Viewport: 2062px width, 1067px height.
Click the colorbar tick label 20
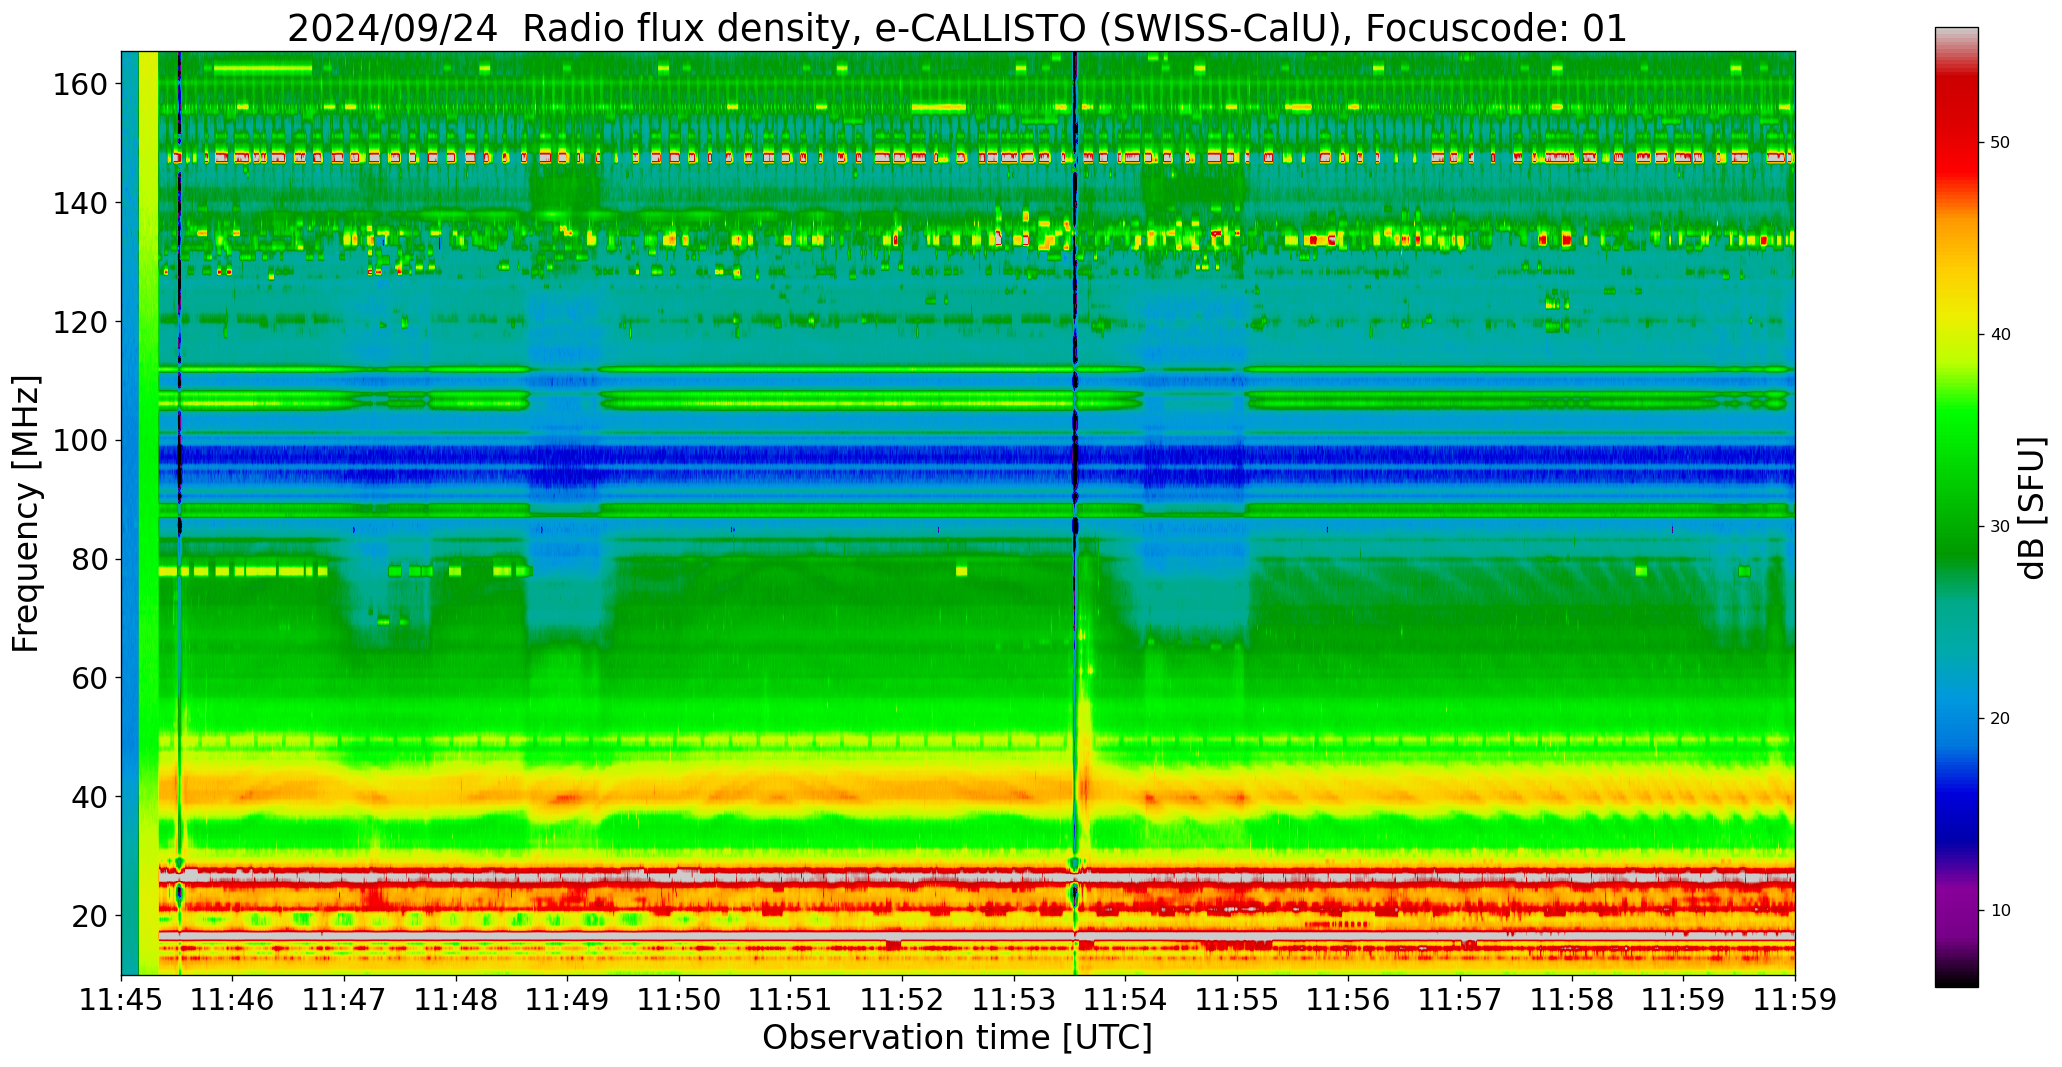tap(2000, 719)
